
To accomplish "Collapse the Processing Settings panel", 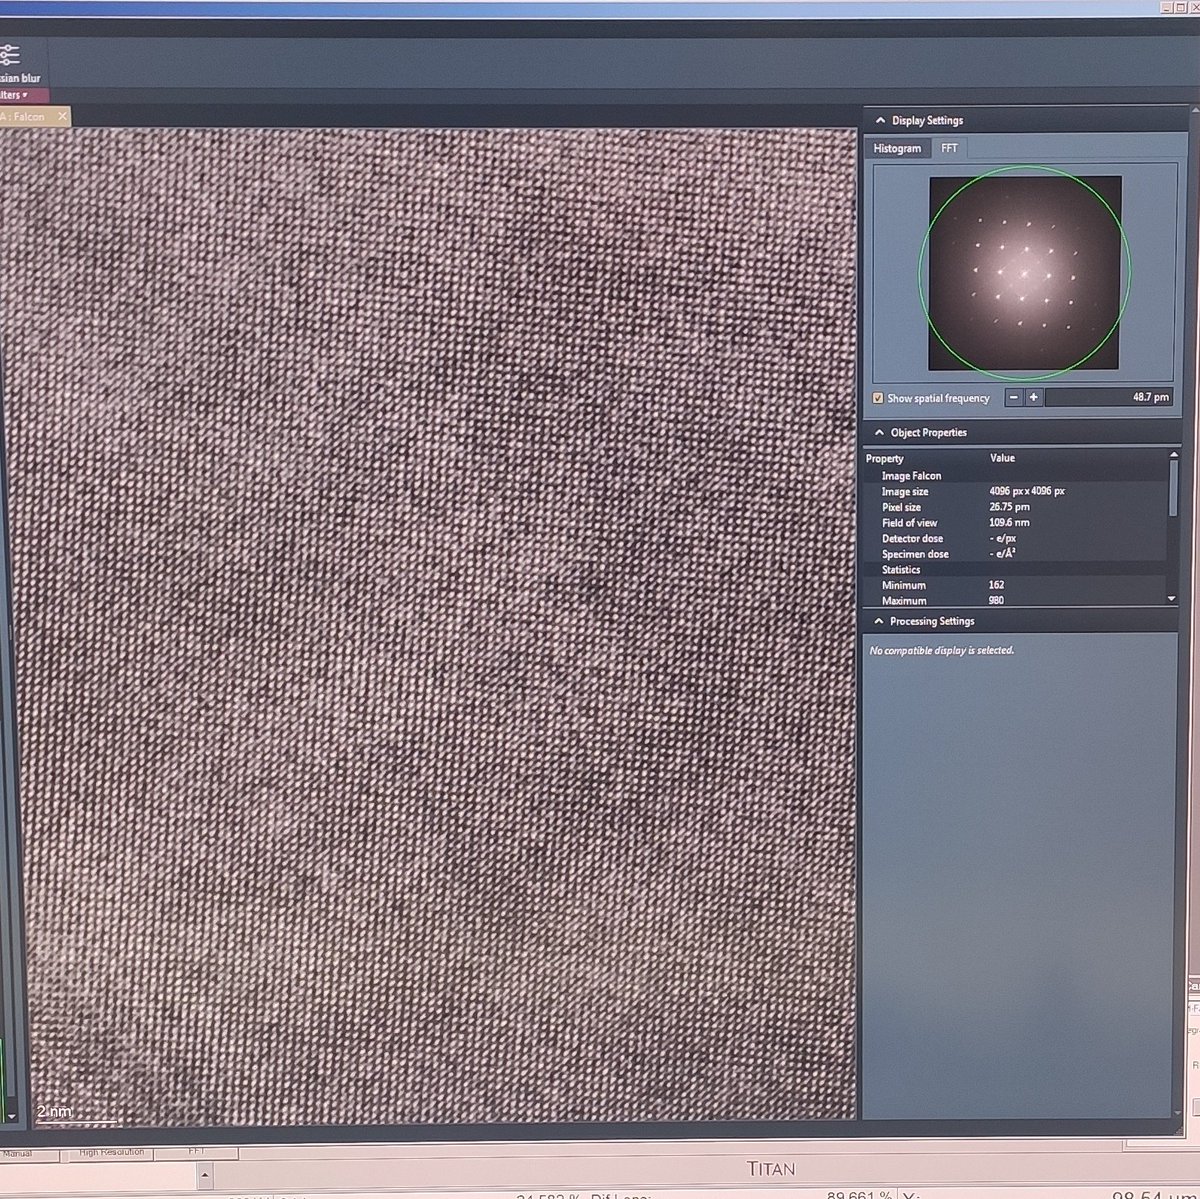I will click(880, 621).
